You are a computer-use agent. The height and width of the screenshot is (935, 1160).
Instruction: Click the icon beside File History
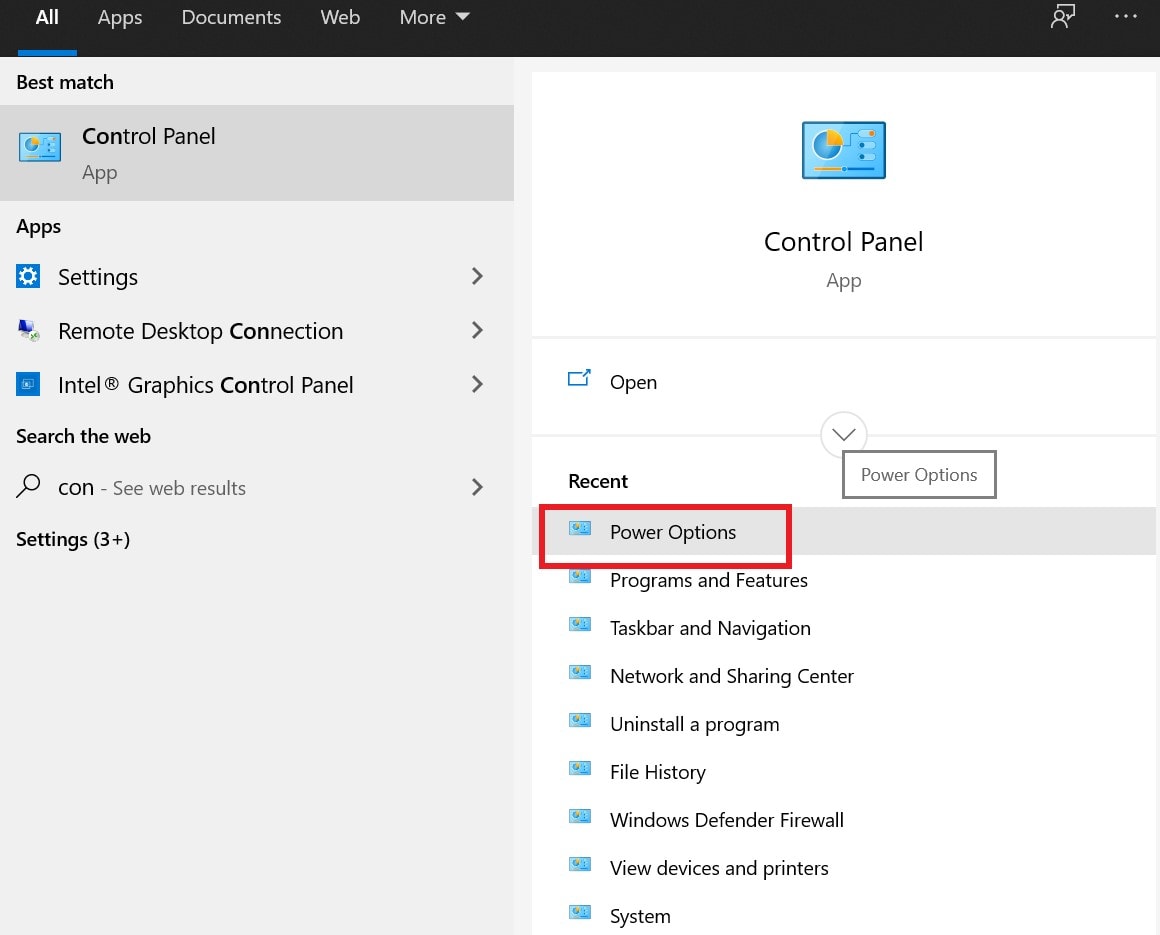pyautogui.click(x=579, y=769)
